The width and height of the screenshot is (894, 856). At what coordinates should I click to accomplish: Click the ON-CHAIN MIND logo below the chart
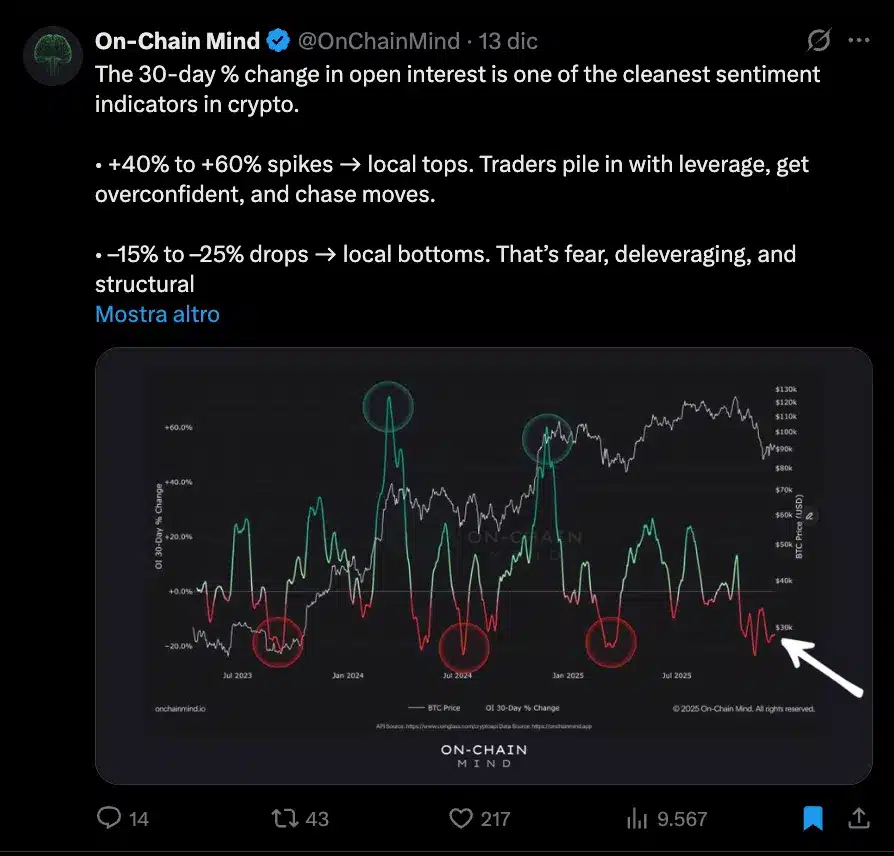click(x=484, y=755)
